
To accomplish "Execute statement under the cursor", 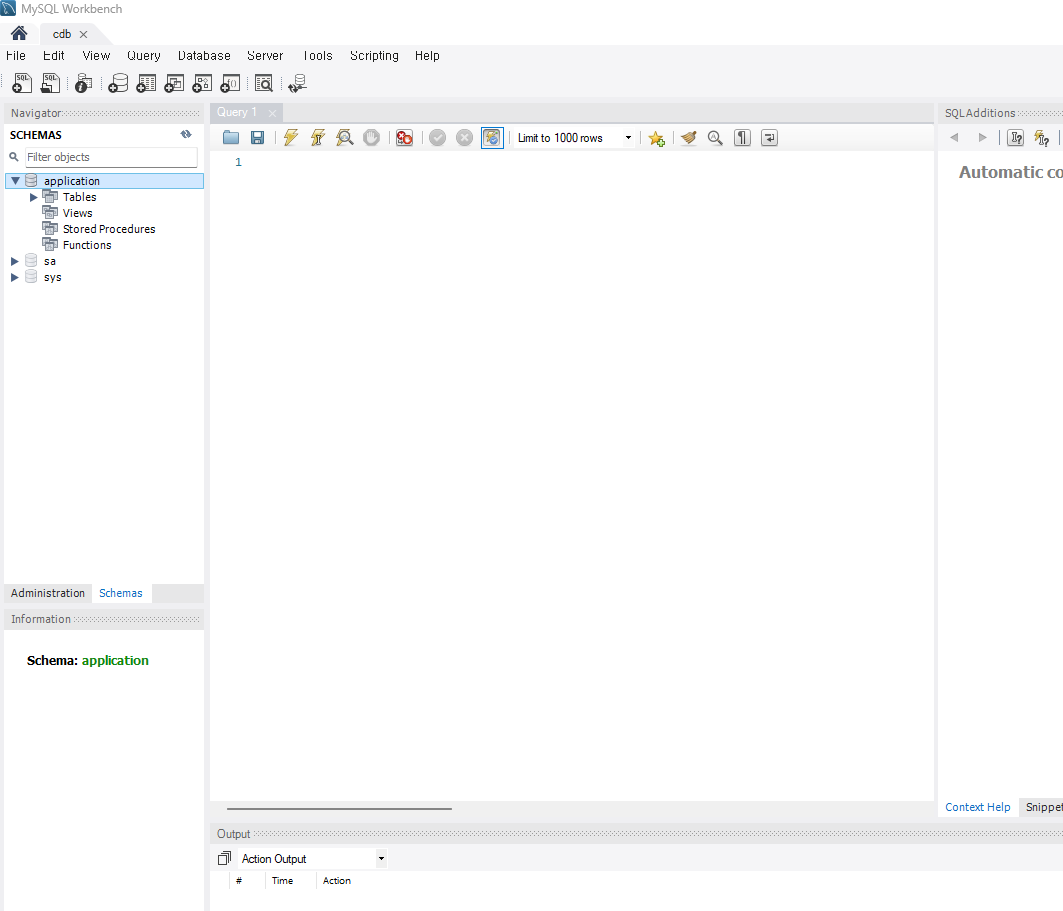I will pos(317,138).
